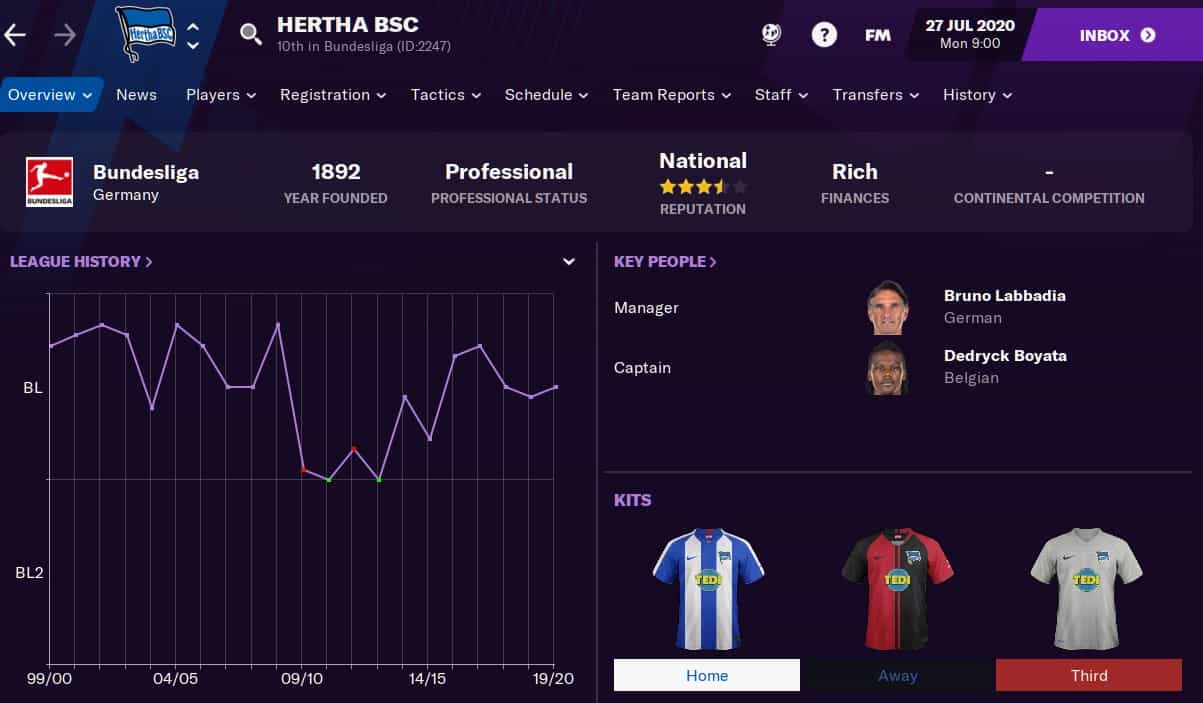This screenshot has height=703, width=1203.
Task: Switch to the Third kit
Action: [1089, 675]
